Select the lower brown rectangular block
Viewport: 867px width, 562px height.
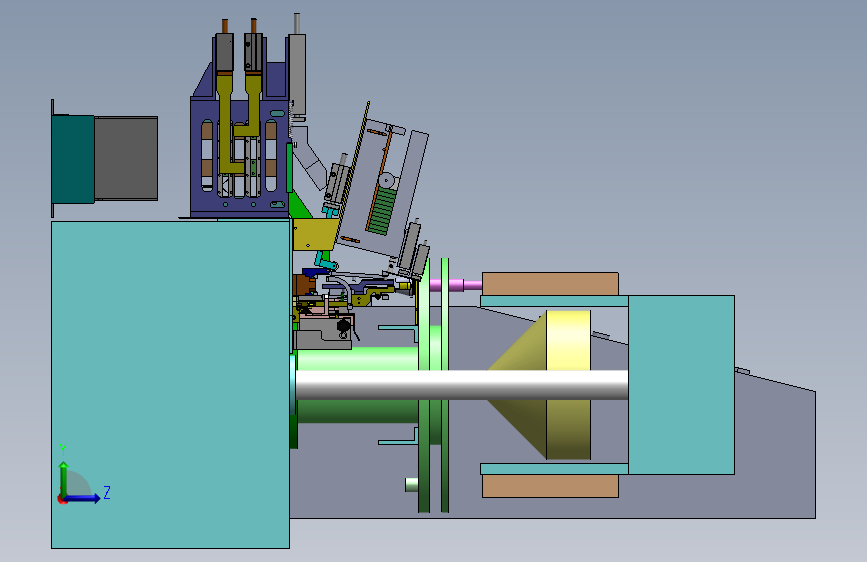click(x=550, y=486)
